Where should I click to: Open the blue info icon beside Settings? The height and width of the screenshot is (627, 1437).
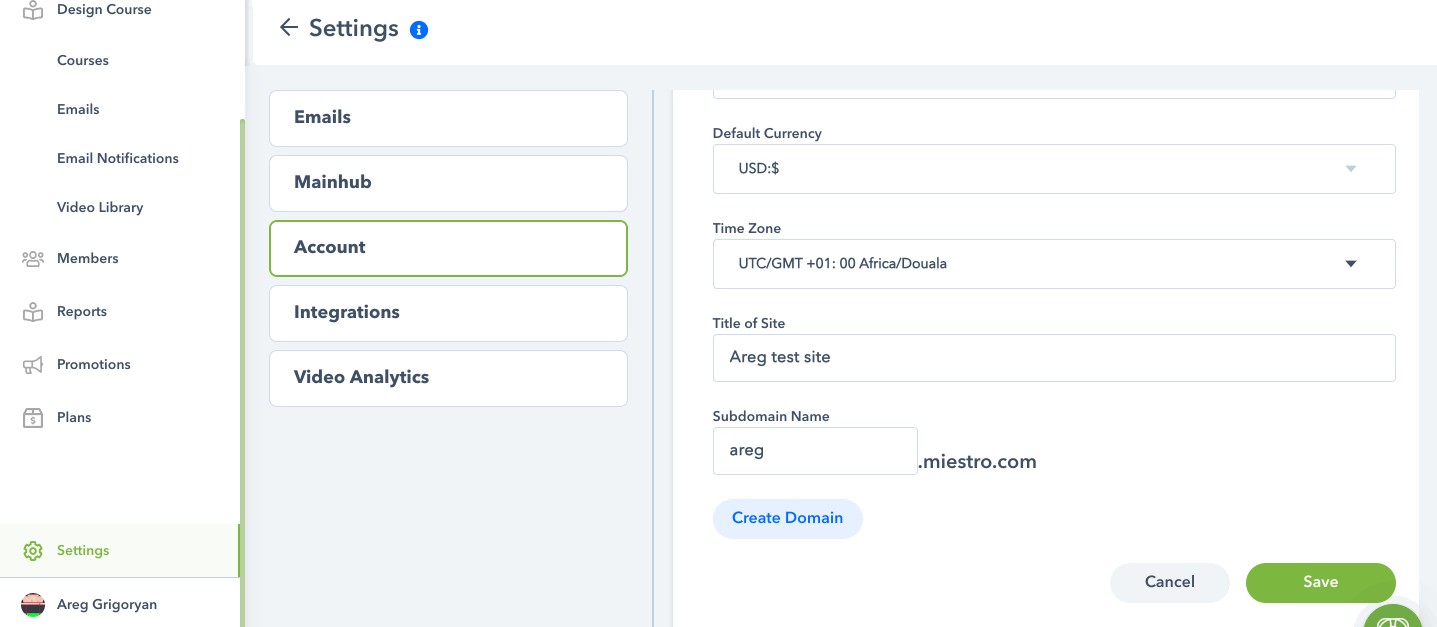420,30
